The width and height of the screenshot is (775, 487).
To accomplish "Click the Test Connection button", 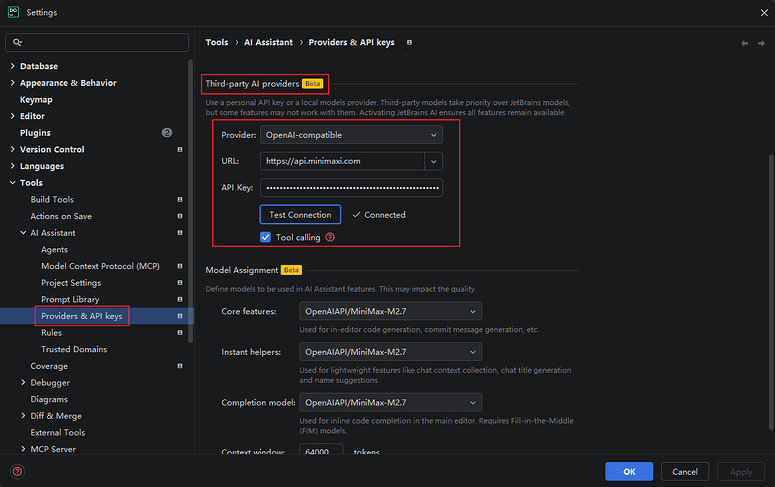I will 300,215.
